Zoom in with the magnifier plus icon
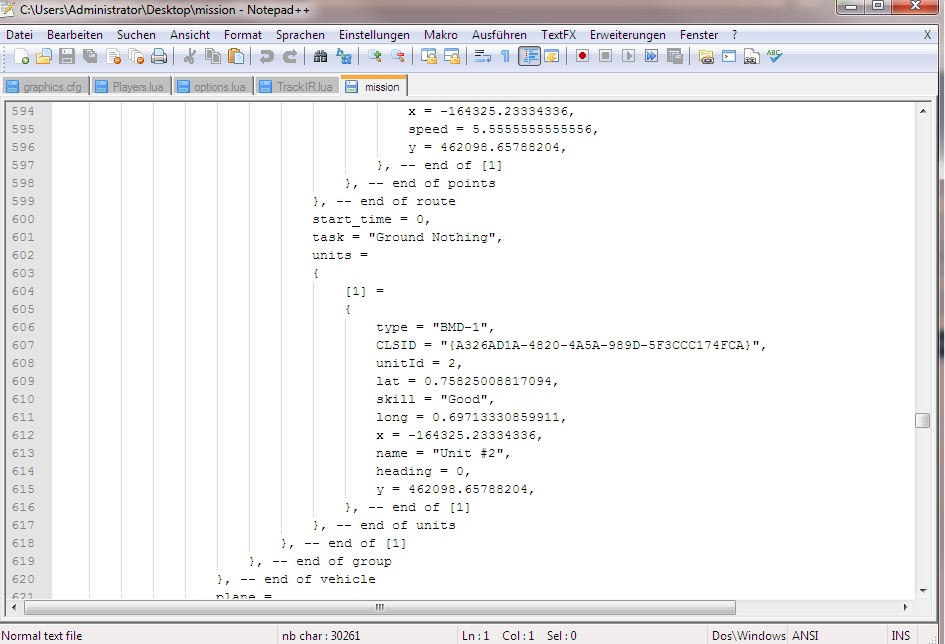 (x=374, y=57)
